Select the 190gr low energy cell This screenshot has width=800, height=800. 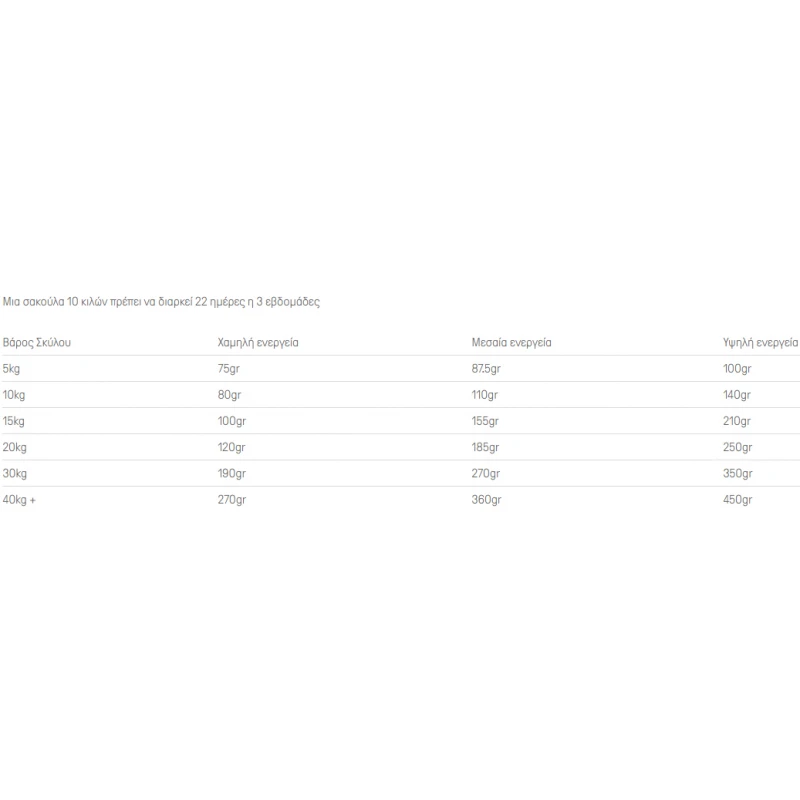(232, 473)
